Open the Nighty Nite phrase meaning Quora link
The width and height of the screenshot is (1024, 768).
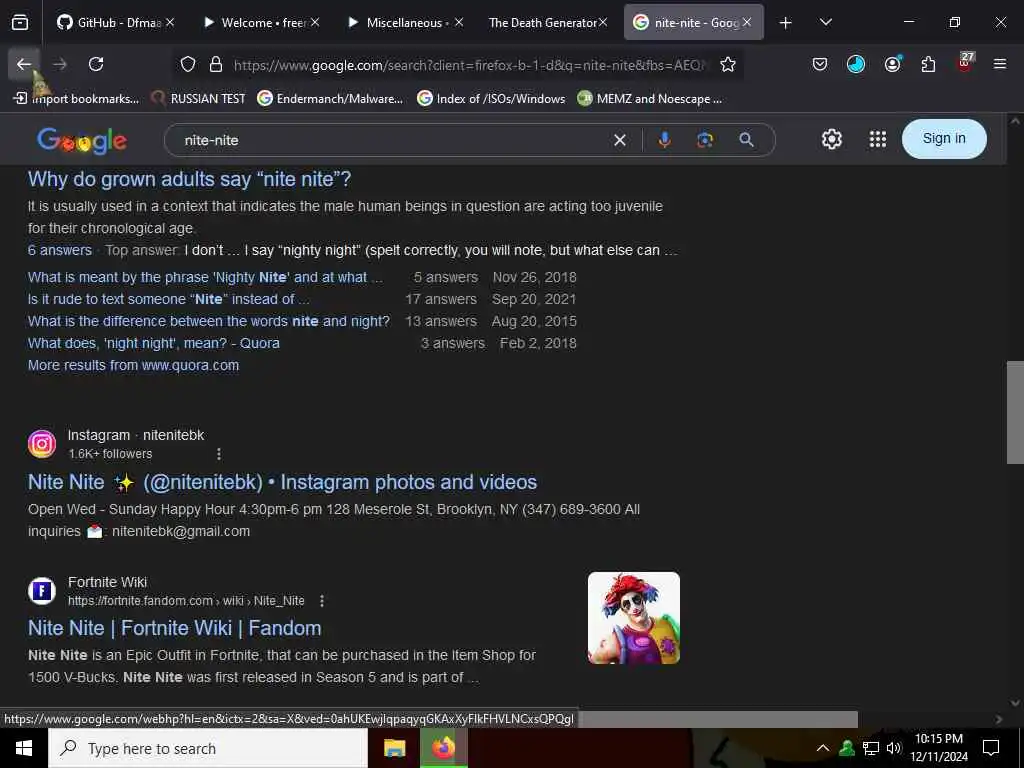pyautogui.click(x=205, y=277)
